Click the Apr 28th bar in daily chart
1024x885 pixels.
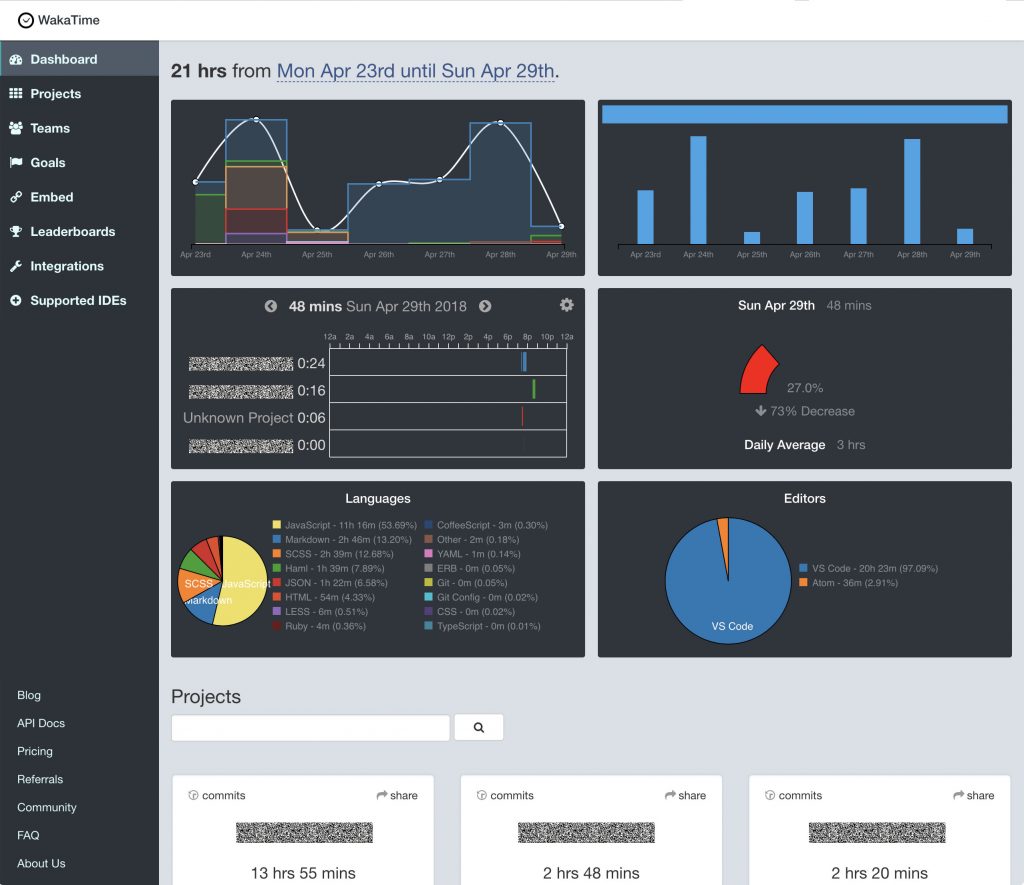coord(912,191)
